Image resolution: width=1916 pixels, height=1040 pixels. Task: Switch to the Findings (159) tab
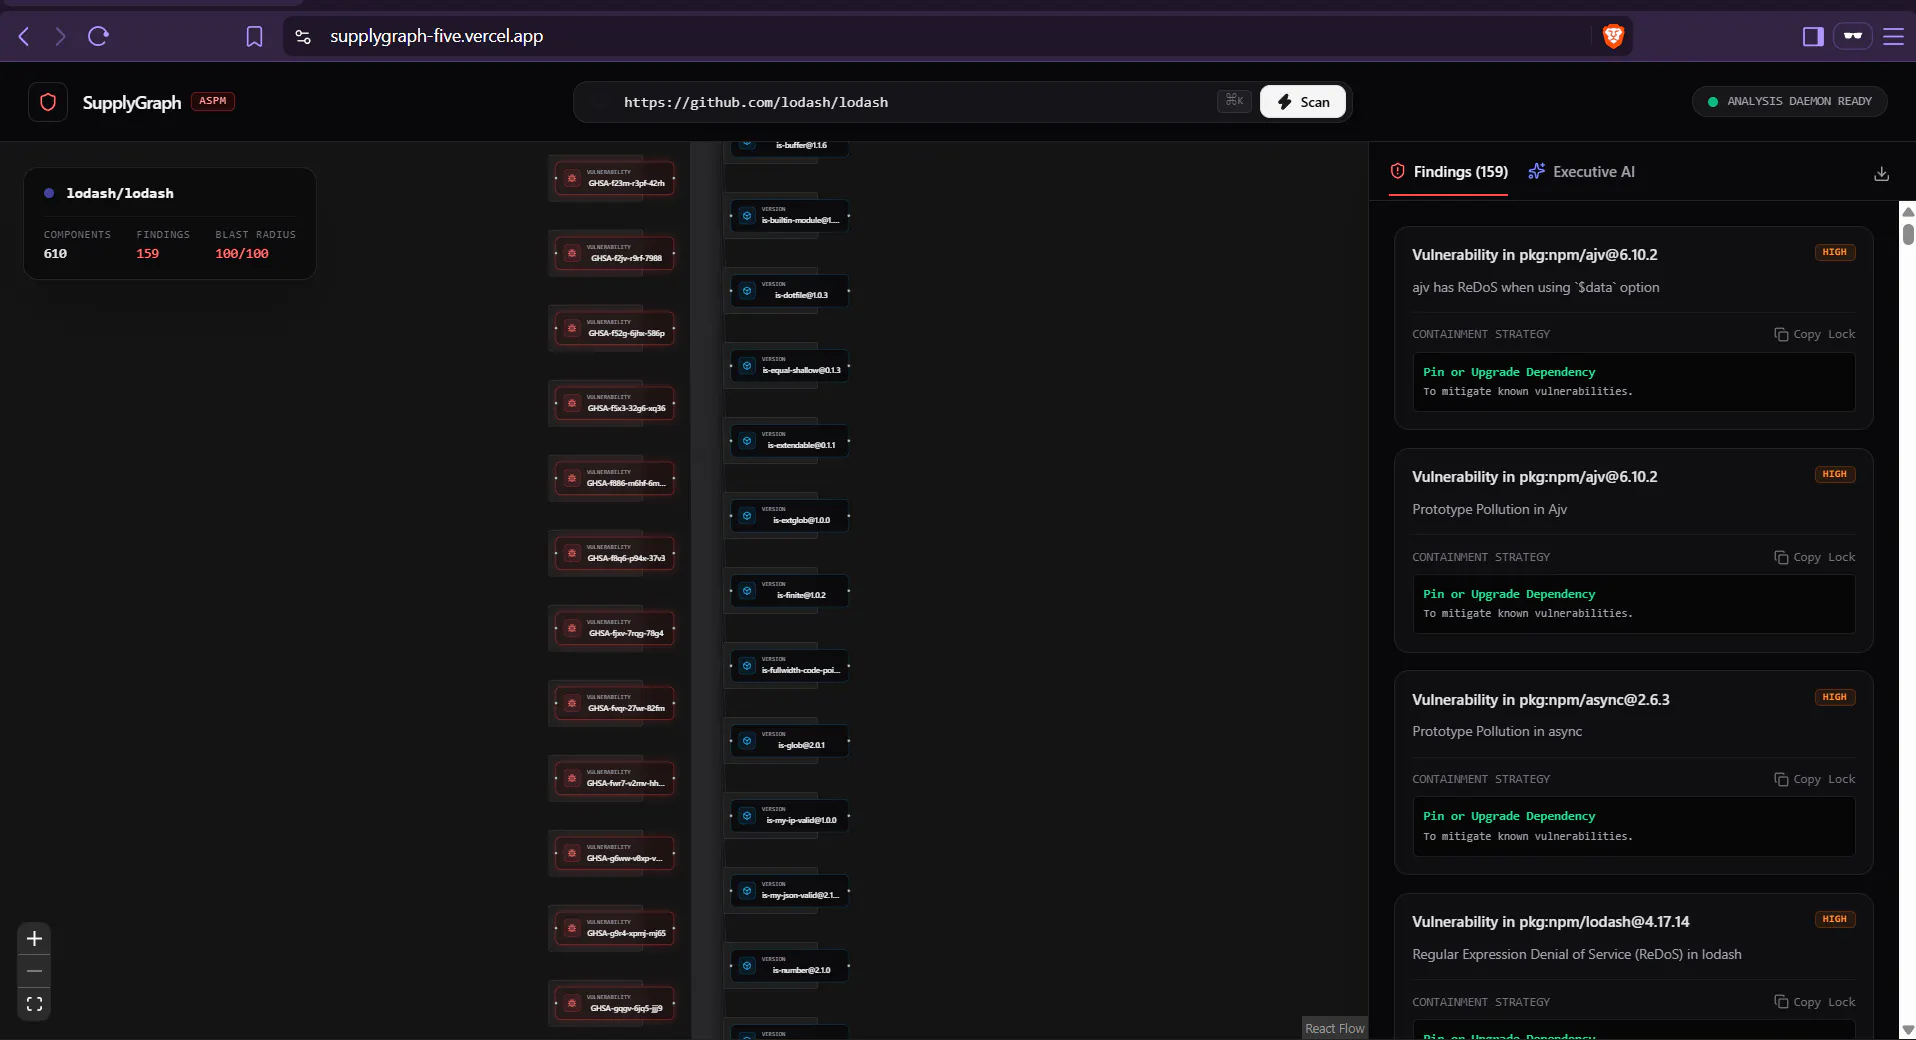(x=1449, y=172)
